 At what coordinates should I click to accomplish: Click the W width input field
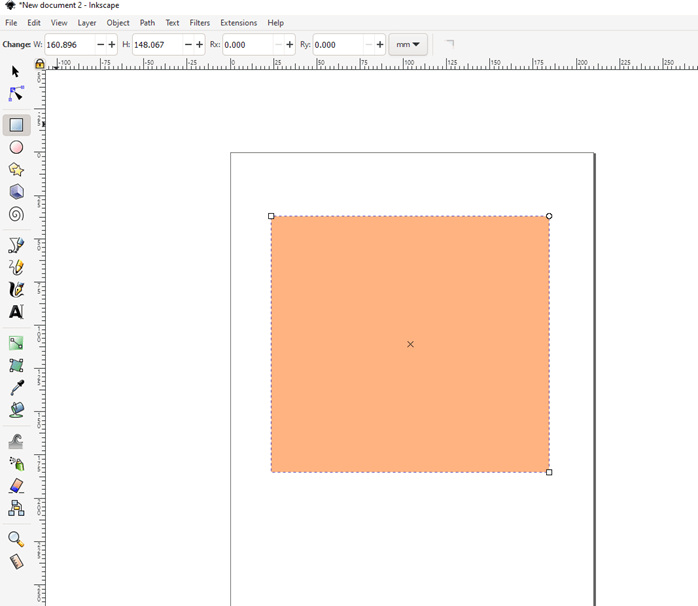(x=70, y=45)
